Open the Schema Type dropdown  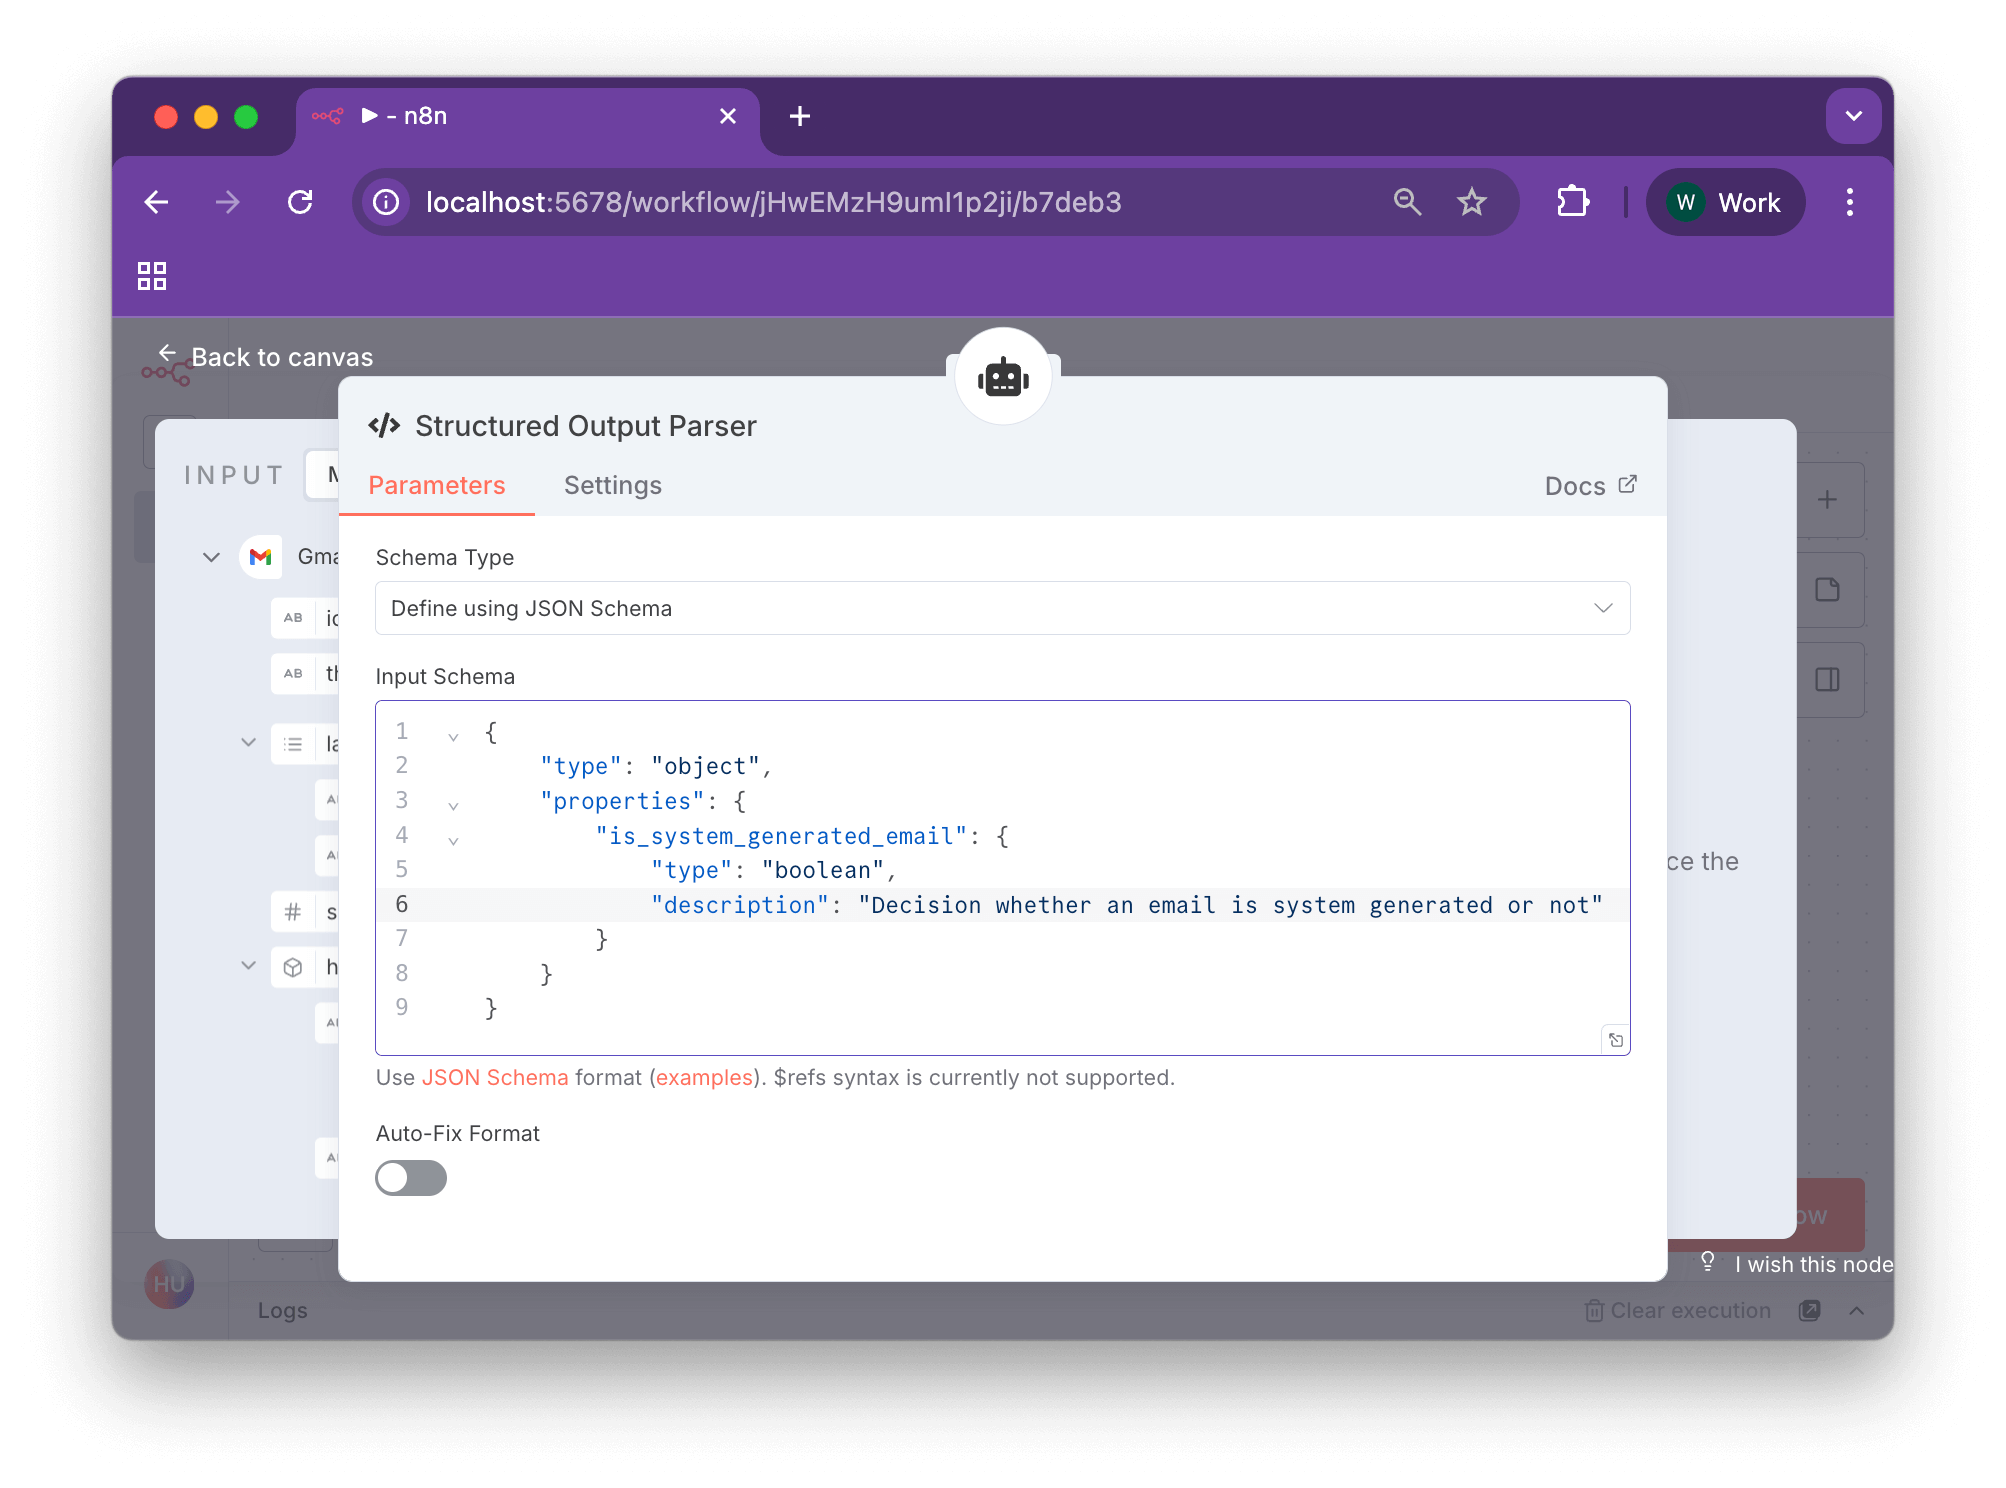coord(1001,608)
